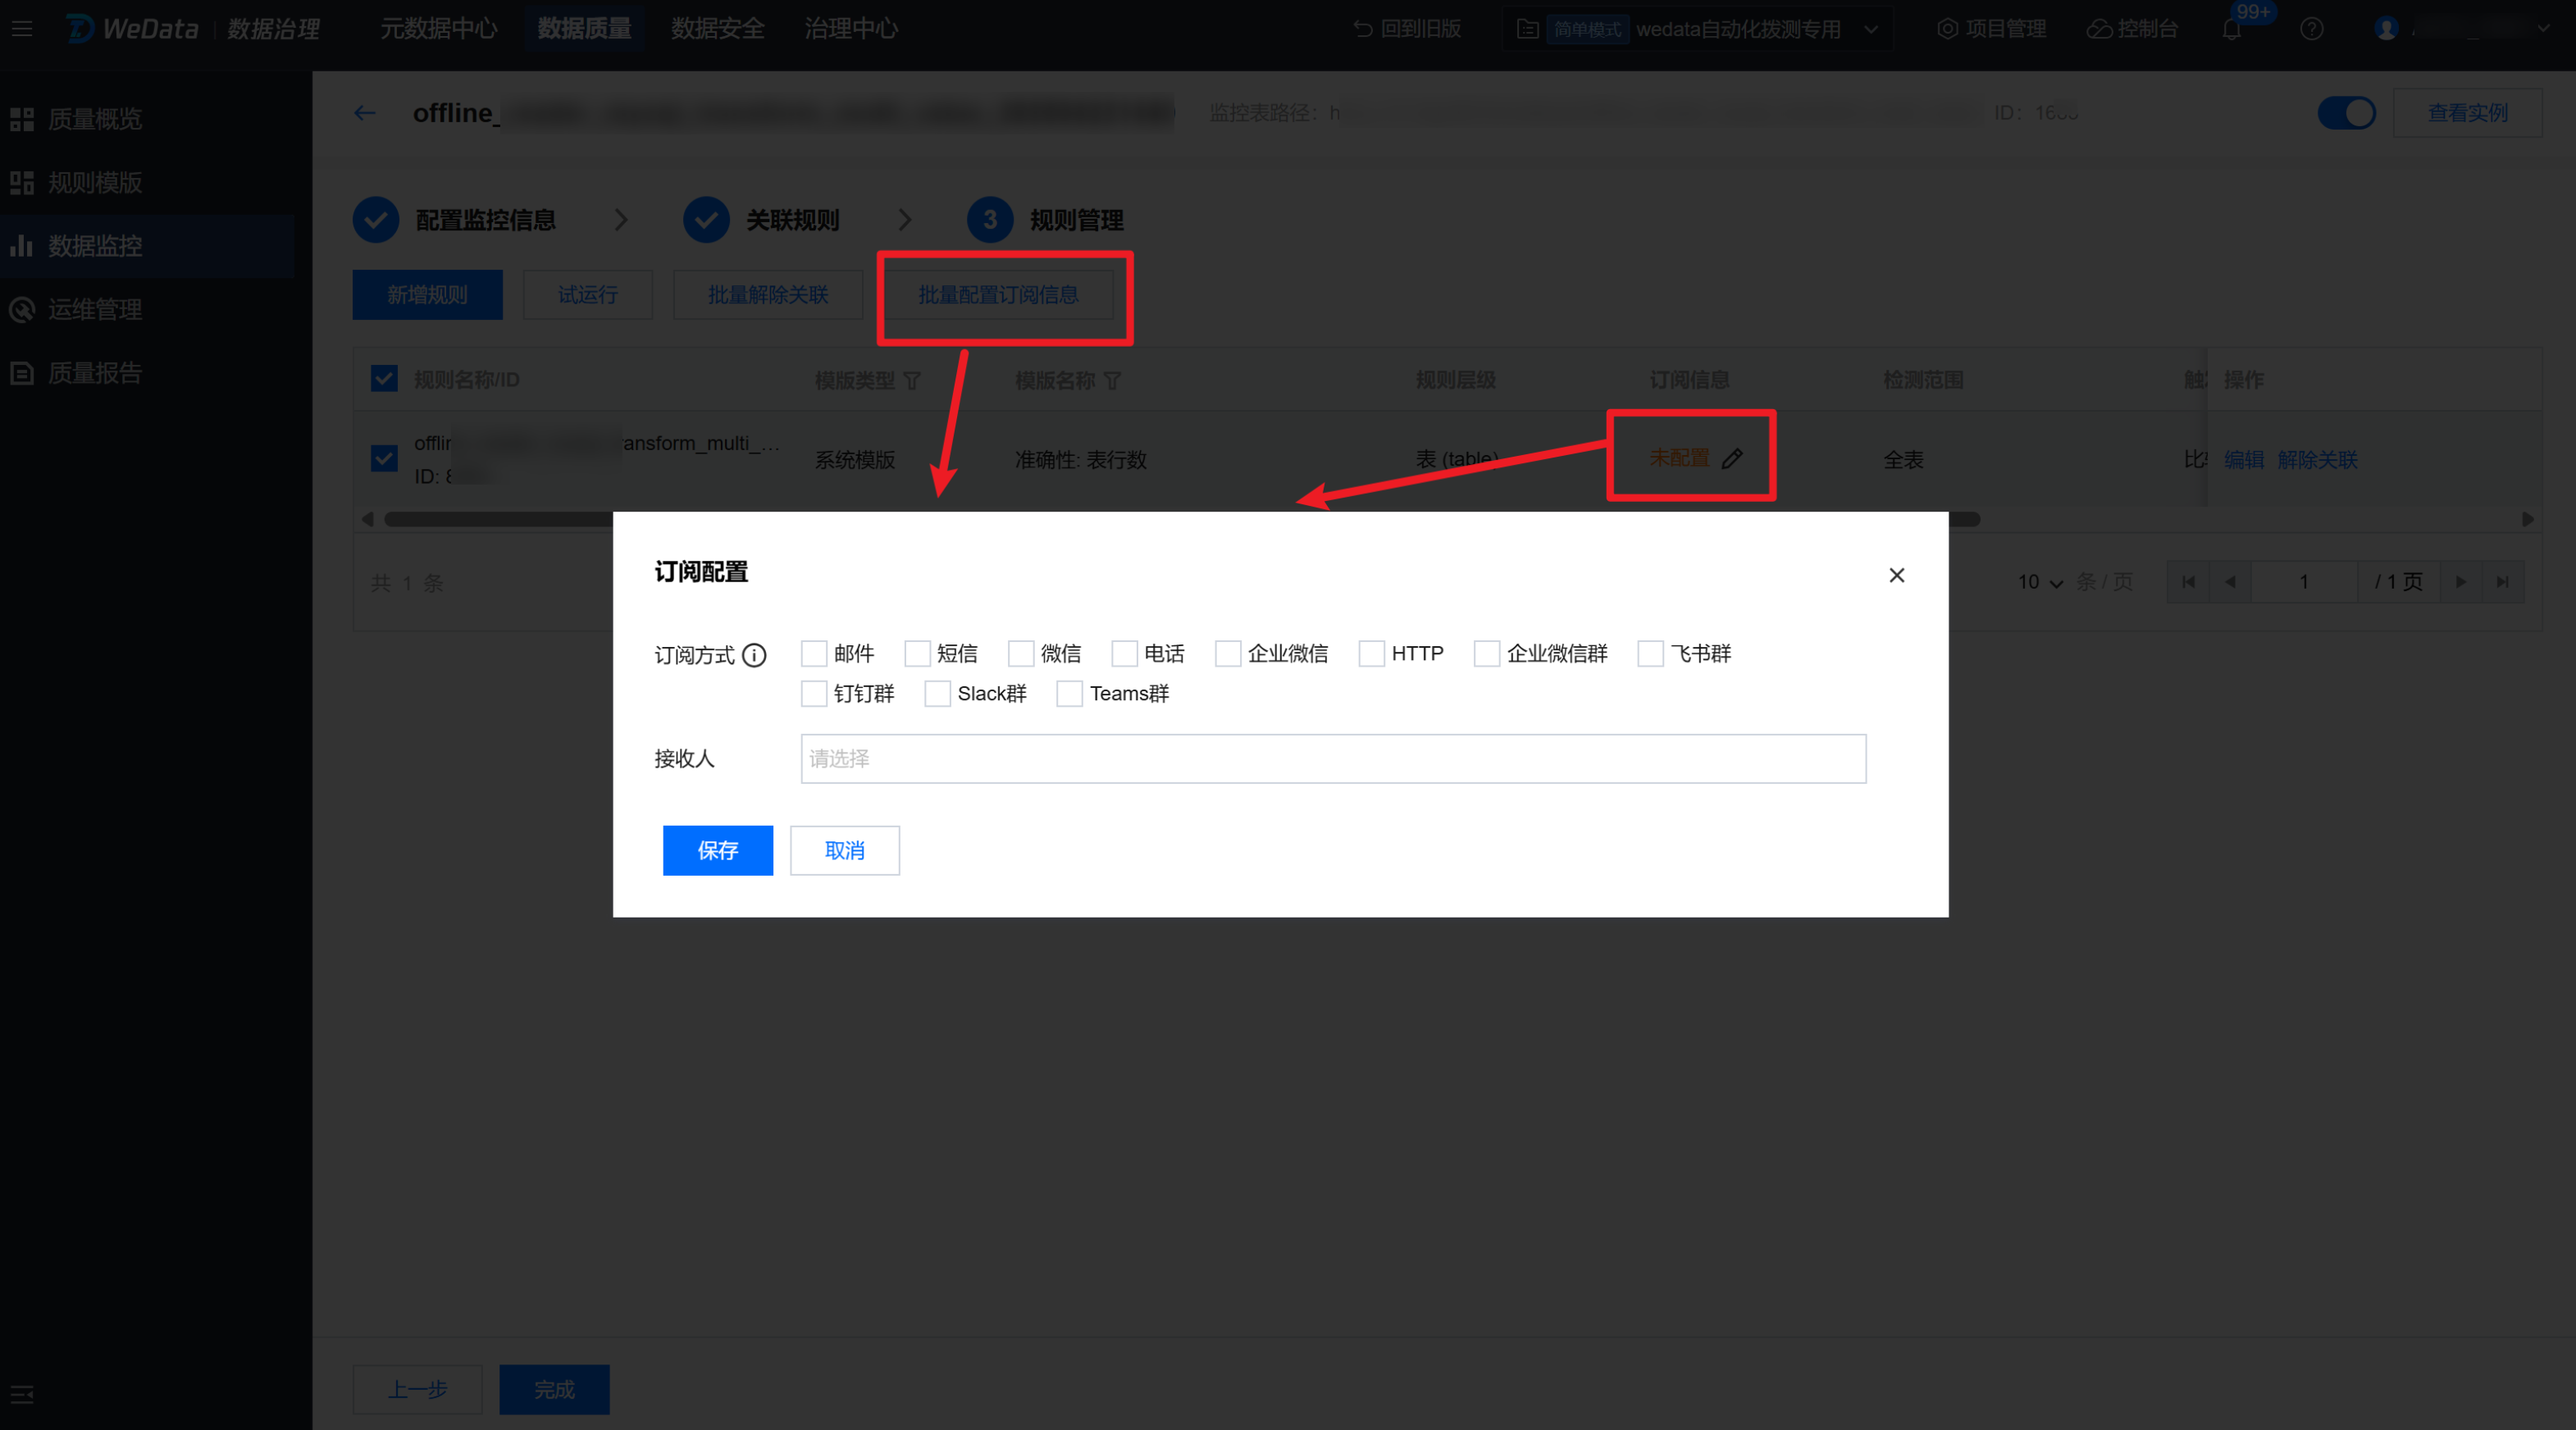Open the hamburger menu at top left
The image size is (2576, 1430).
coord(22,28)
